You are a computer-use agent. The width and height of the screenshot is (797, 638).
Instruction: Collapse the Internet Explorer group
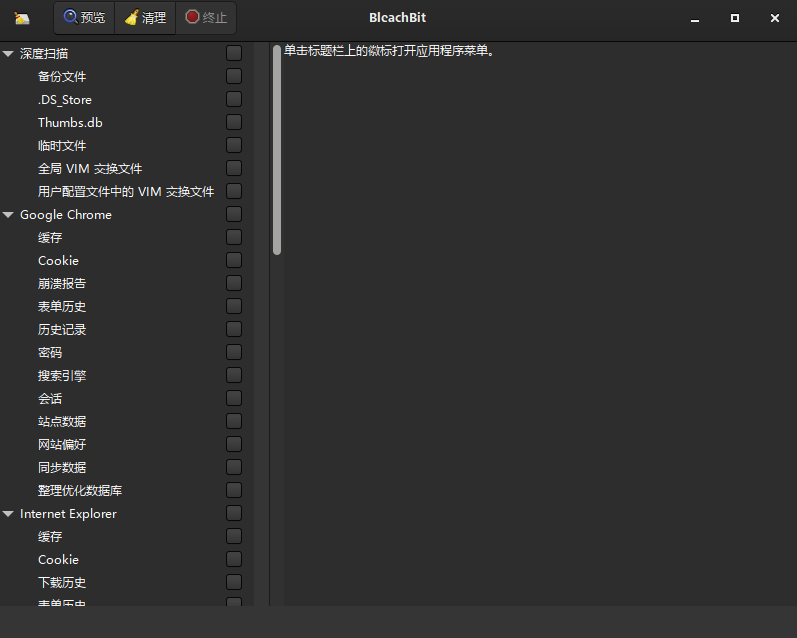[x=8, y=513]
